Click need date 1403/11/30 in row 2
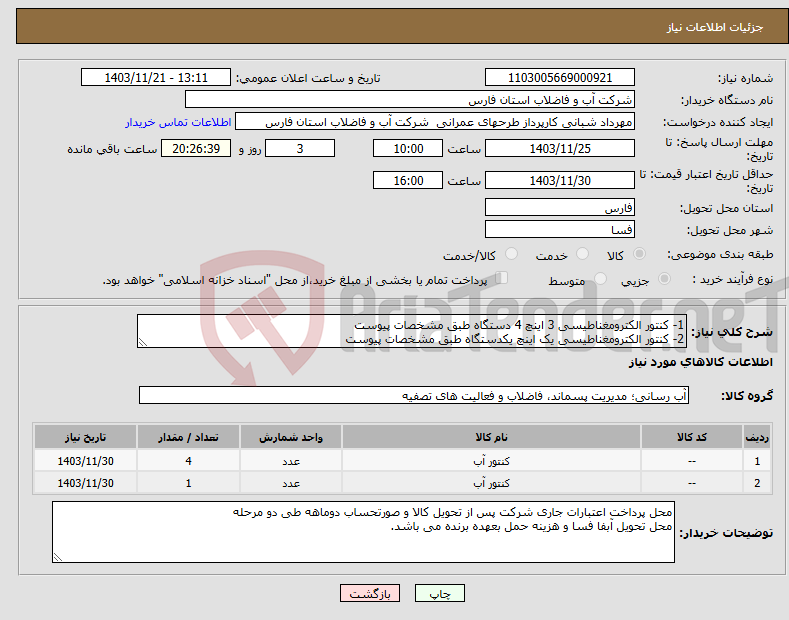This screenshot has width=789, height=620. (85, 483)
